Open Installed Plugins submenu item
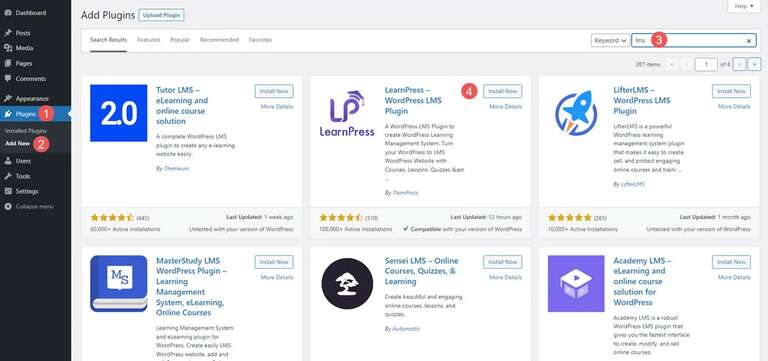Screen dimensions: 768x361 pyautogui.click(x=26, y=131)
